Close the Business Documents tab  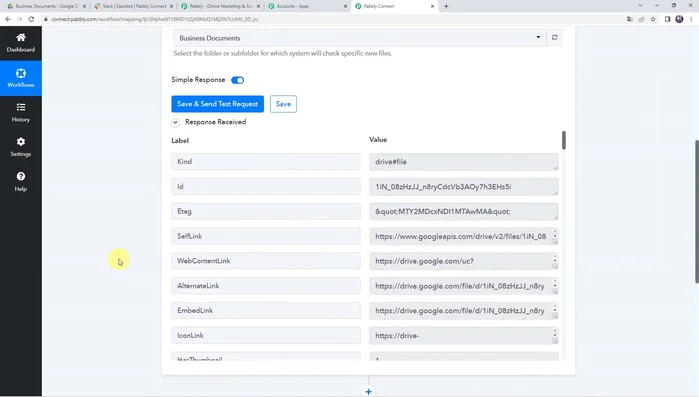click(84, 6)
